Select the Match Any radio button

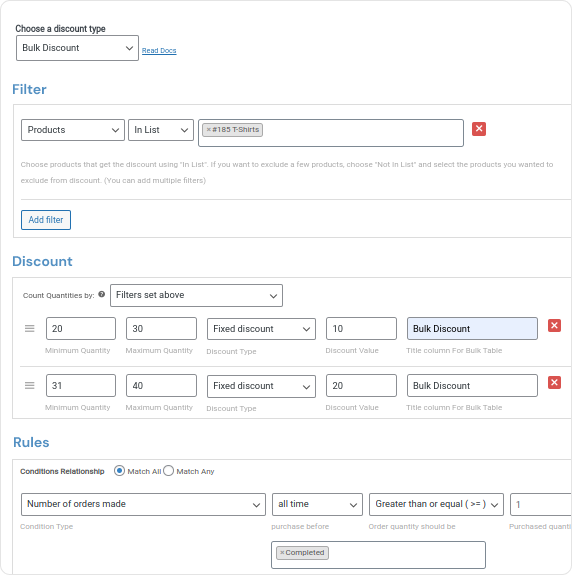point(168,471)
